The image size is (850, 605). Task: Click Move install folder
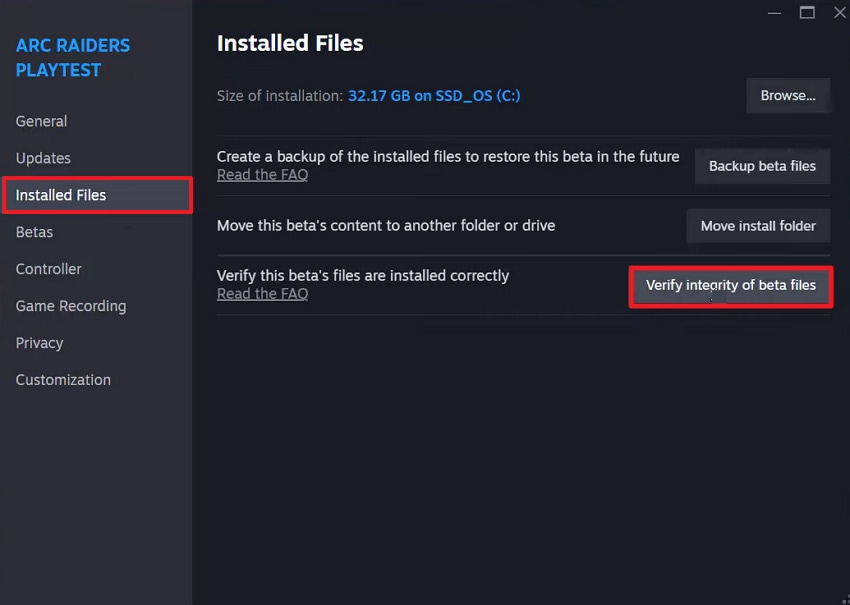point(758,225)
